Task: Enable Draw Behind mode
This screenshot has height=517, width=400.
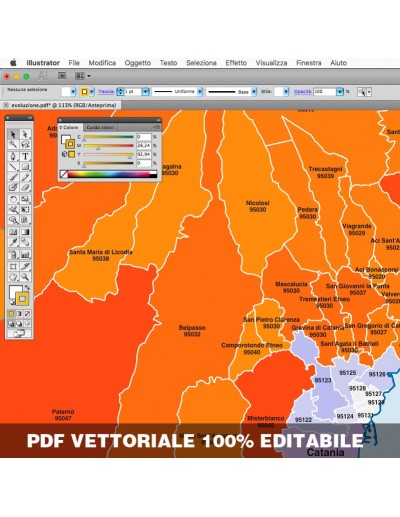Action: [x=19, y=323]
